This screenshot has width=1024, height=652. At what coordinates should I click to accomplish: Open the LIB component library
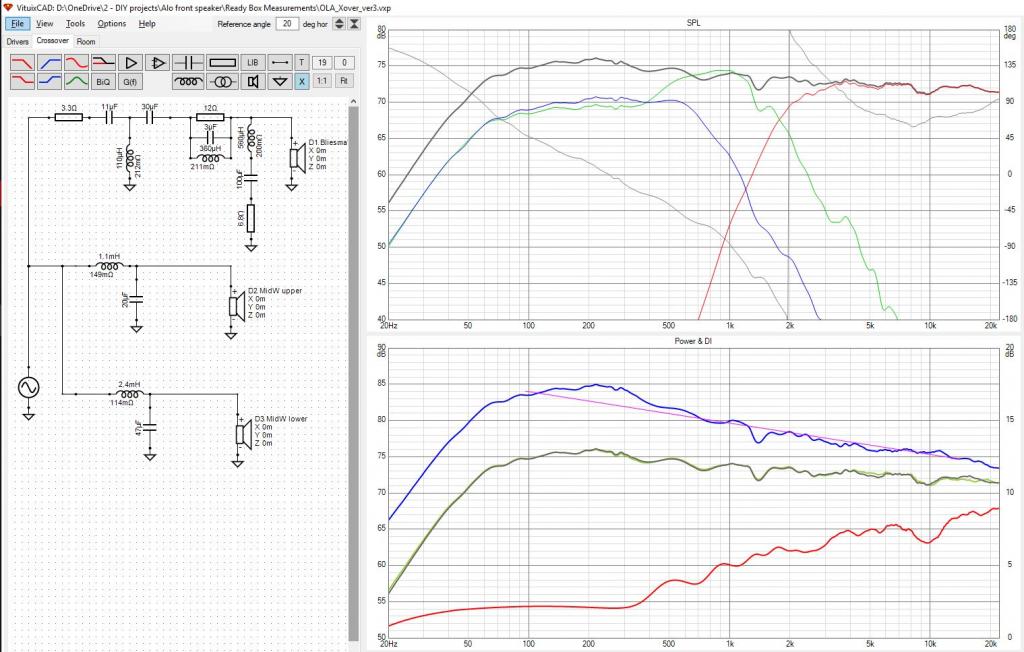pyautogui.click(x=253, y=63)
